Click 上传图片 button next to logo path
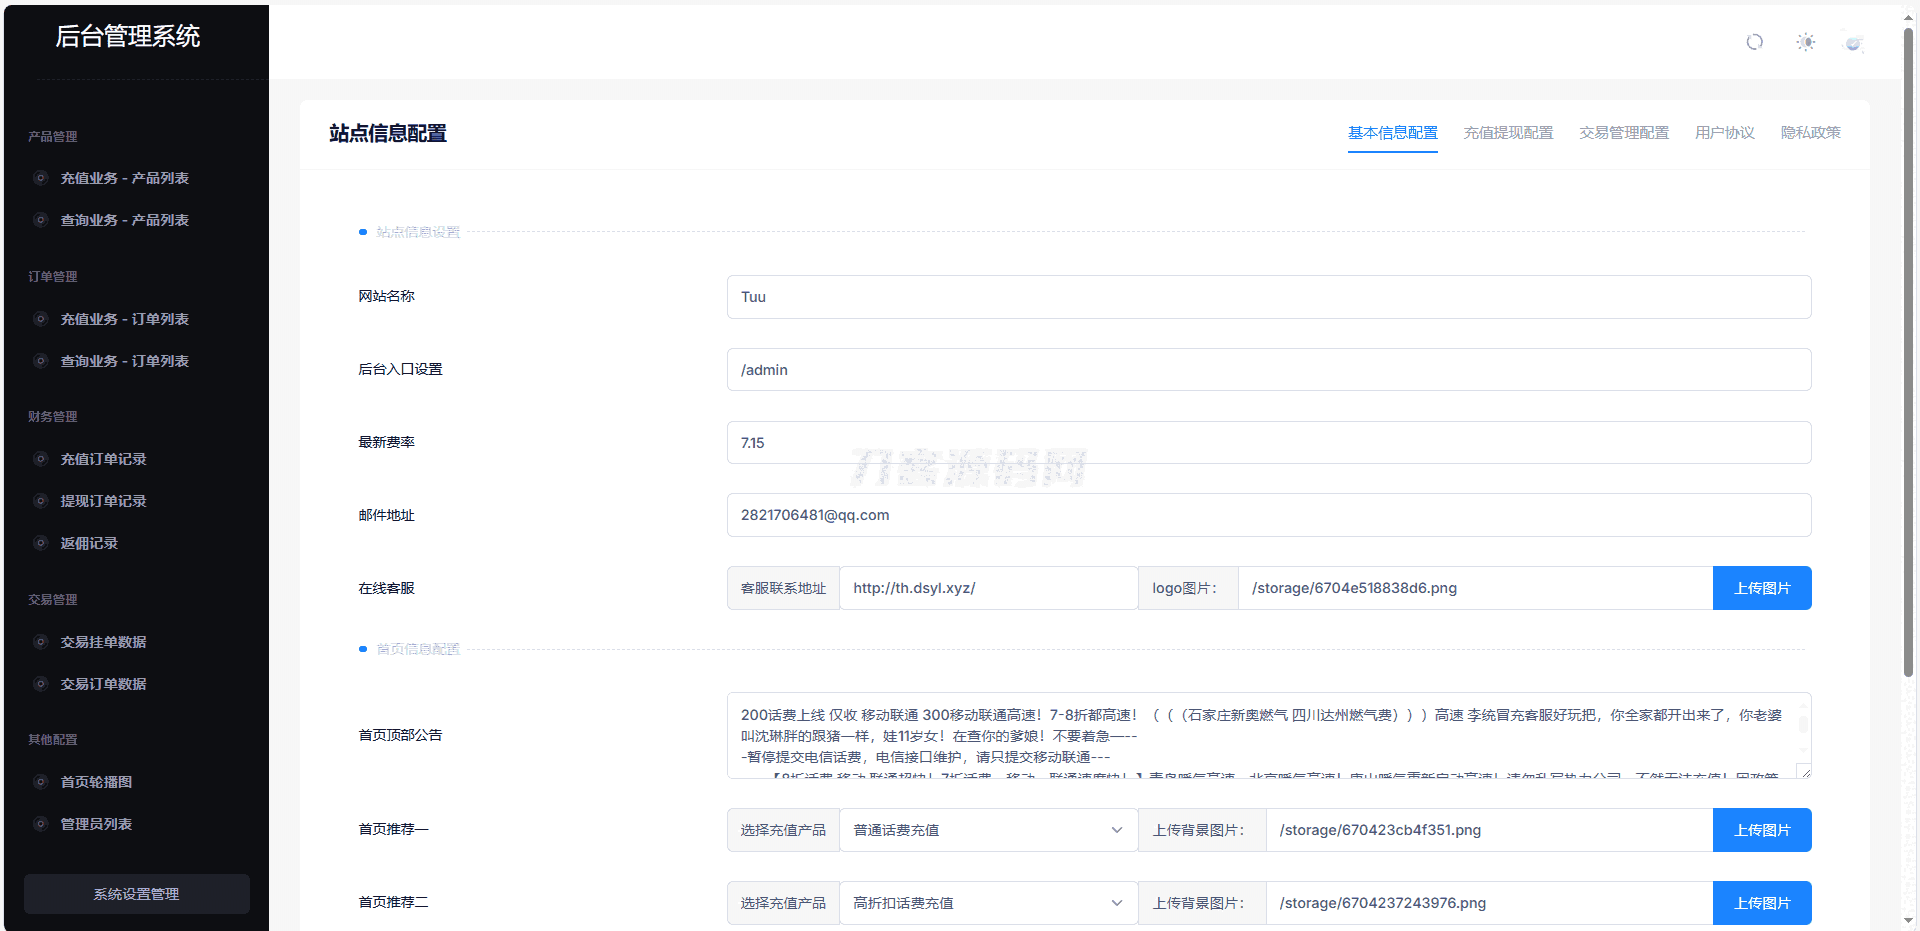 point(1762,588)
